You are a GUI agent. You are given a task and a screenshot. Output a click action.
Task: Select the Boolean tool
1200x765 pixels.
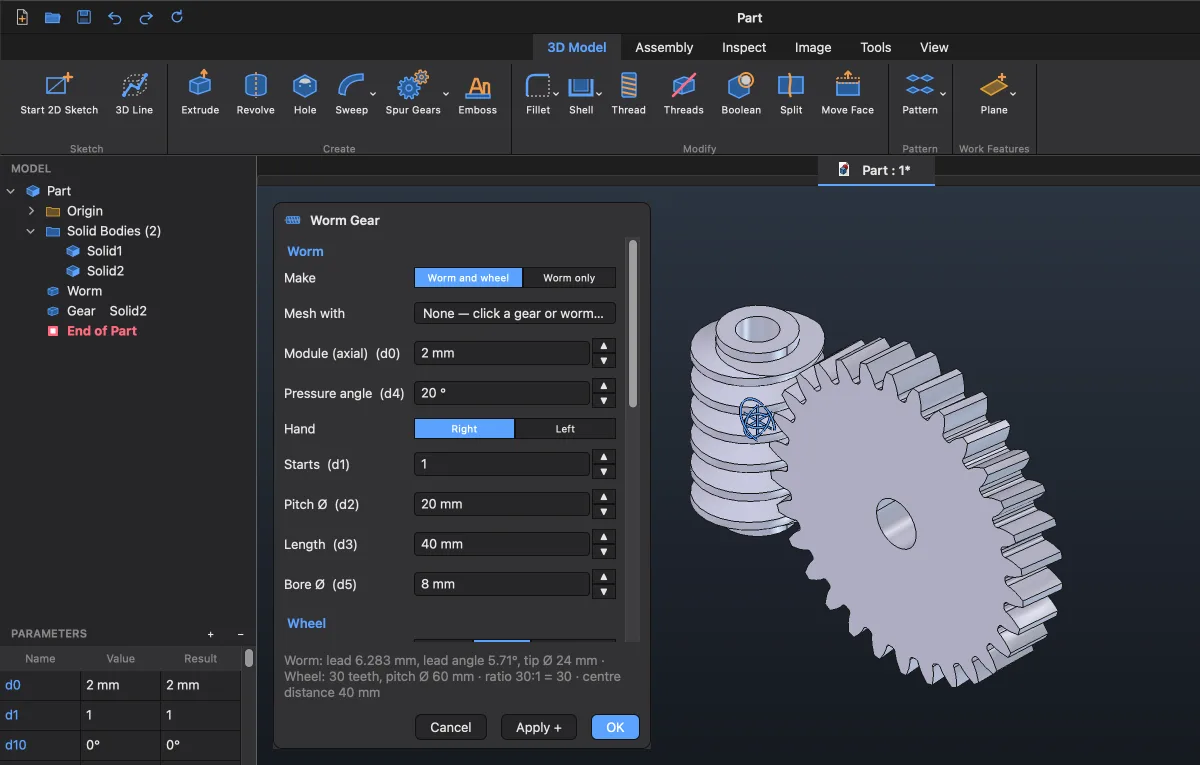741,94
